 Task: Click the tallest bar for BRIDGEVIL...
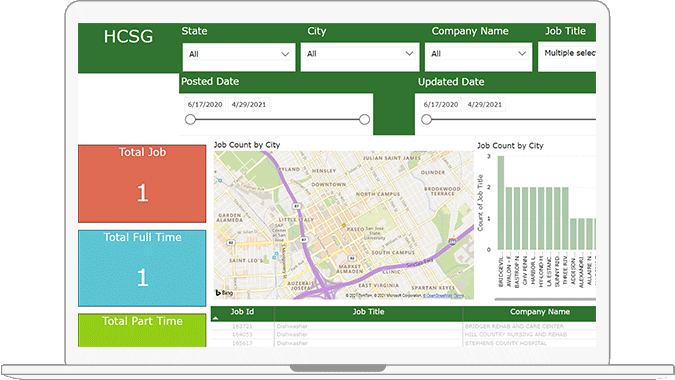[501, 203]
